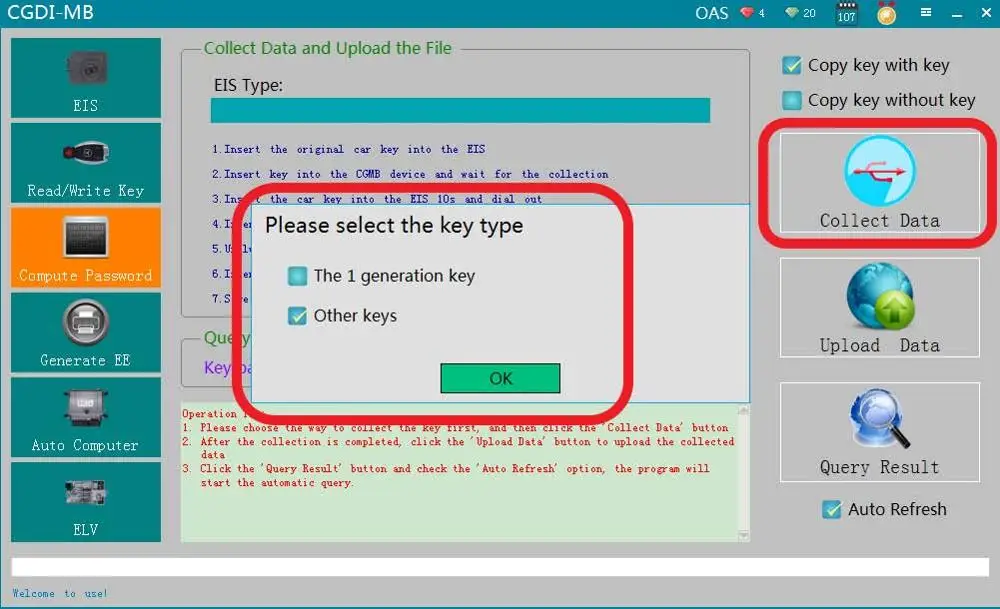Open the hamburger menu in title bar
This screenshot has height=609, width=1000.
(926, 12)
